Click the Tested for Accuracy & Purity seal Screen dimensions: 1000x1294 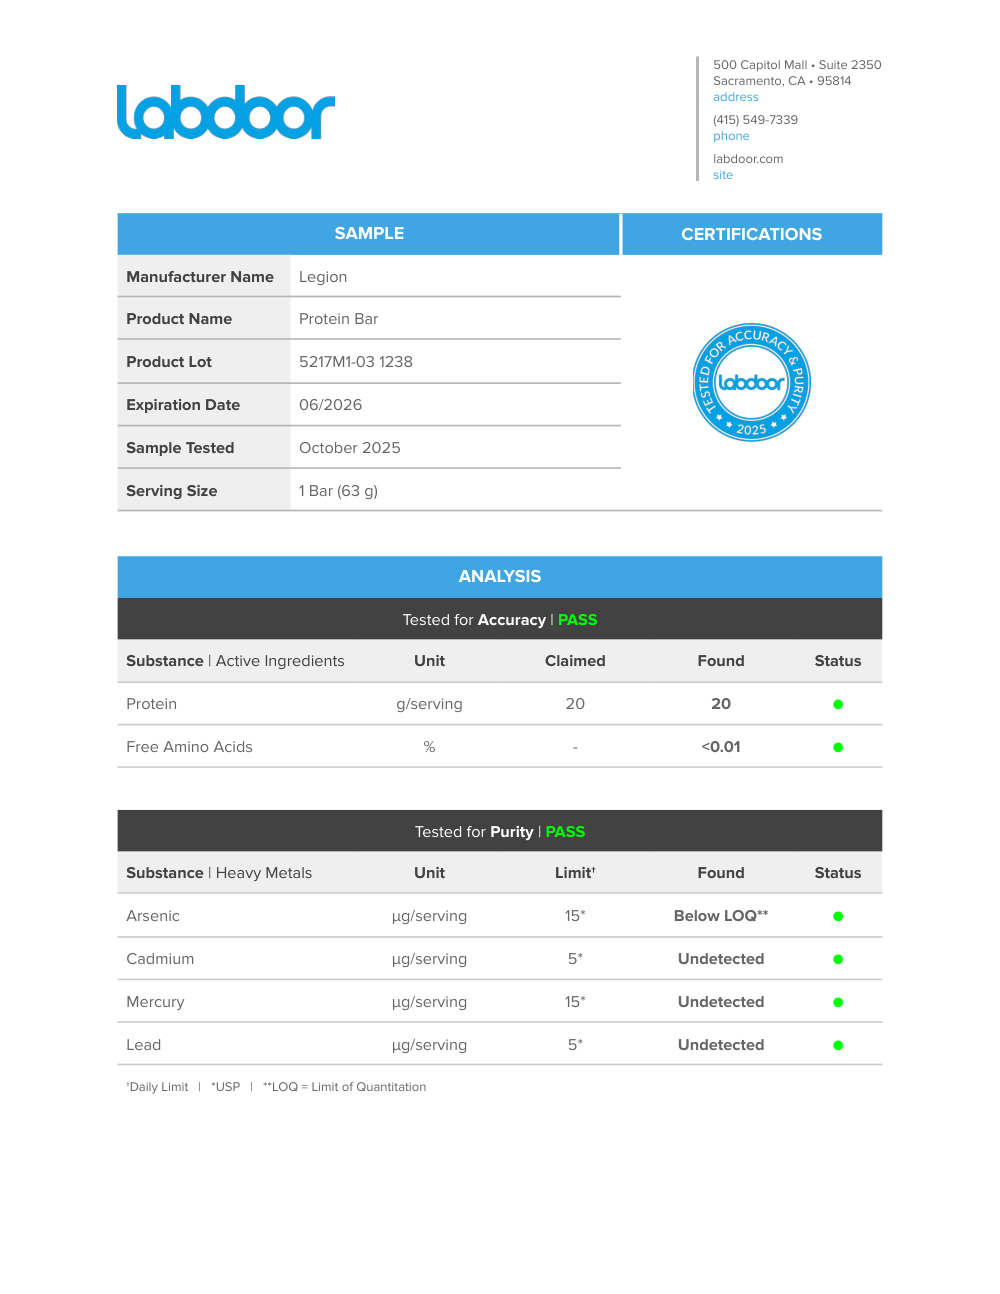tap(752, 383)
